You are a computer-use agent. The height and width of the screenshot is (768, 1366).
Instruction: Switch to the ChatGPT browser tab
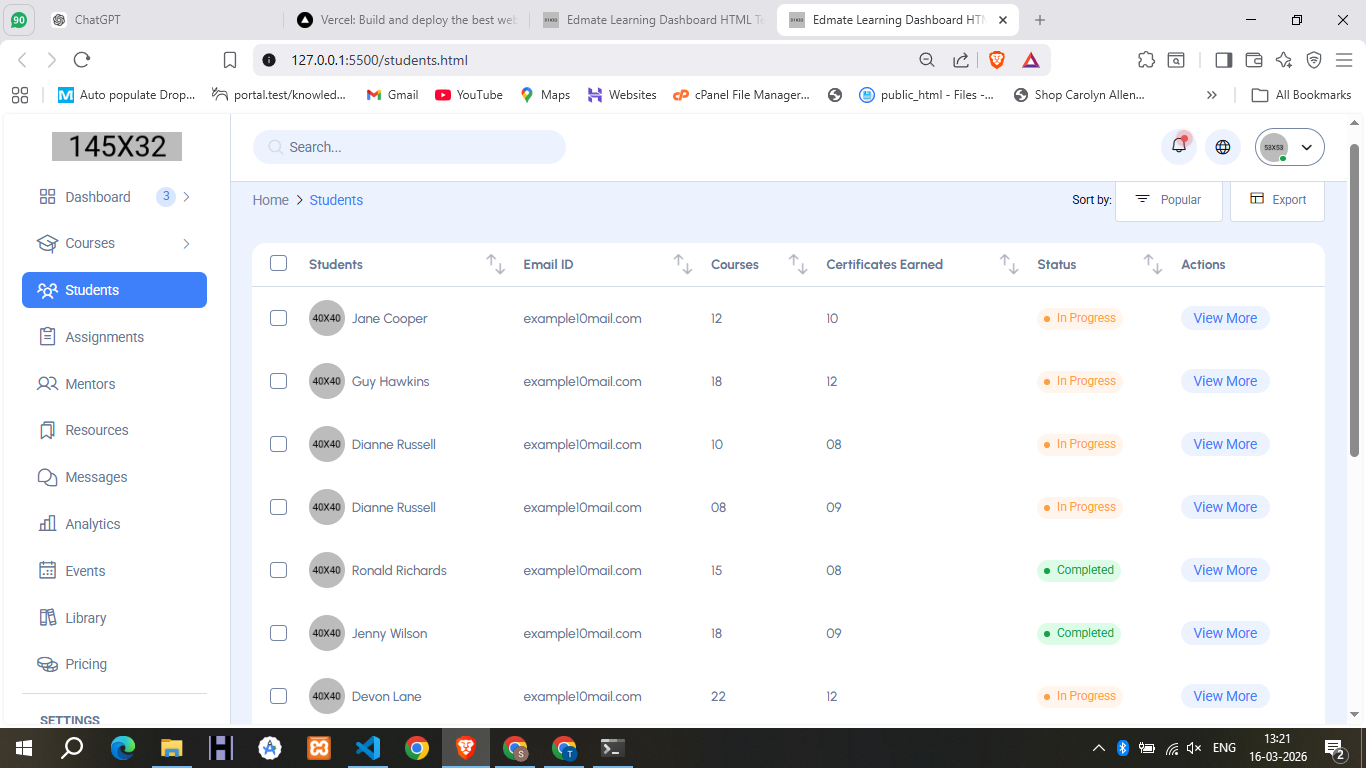pyautogui.click(x=150, y=20)
